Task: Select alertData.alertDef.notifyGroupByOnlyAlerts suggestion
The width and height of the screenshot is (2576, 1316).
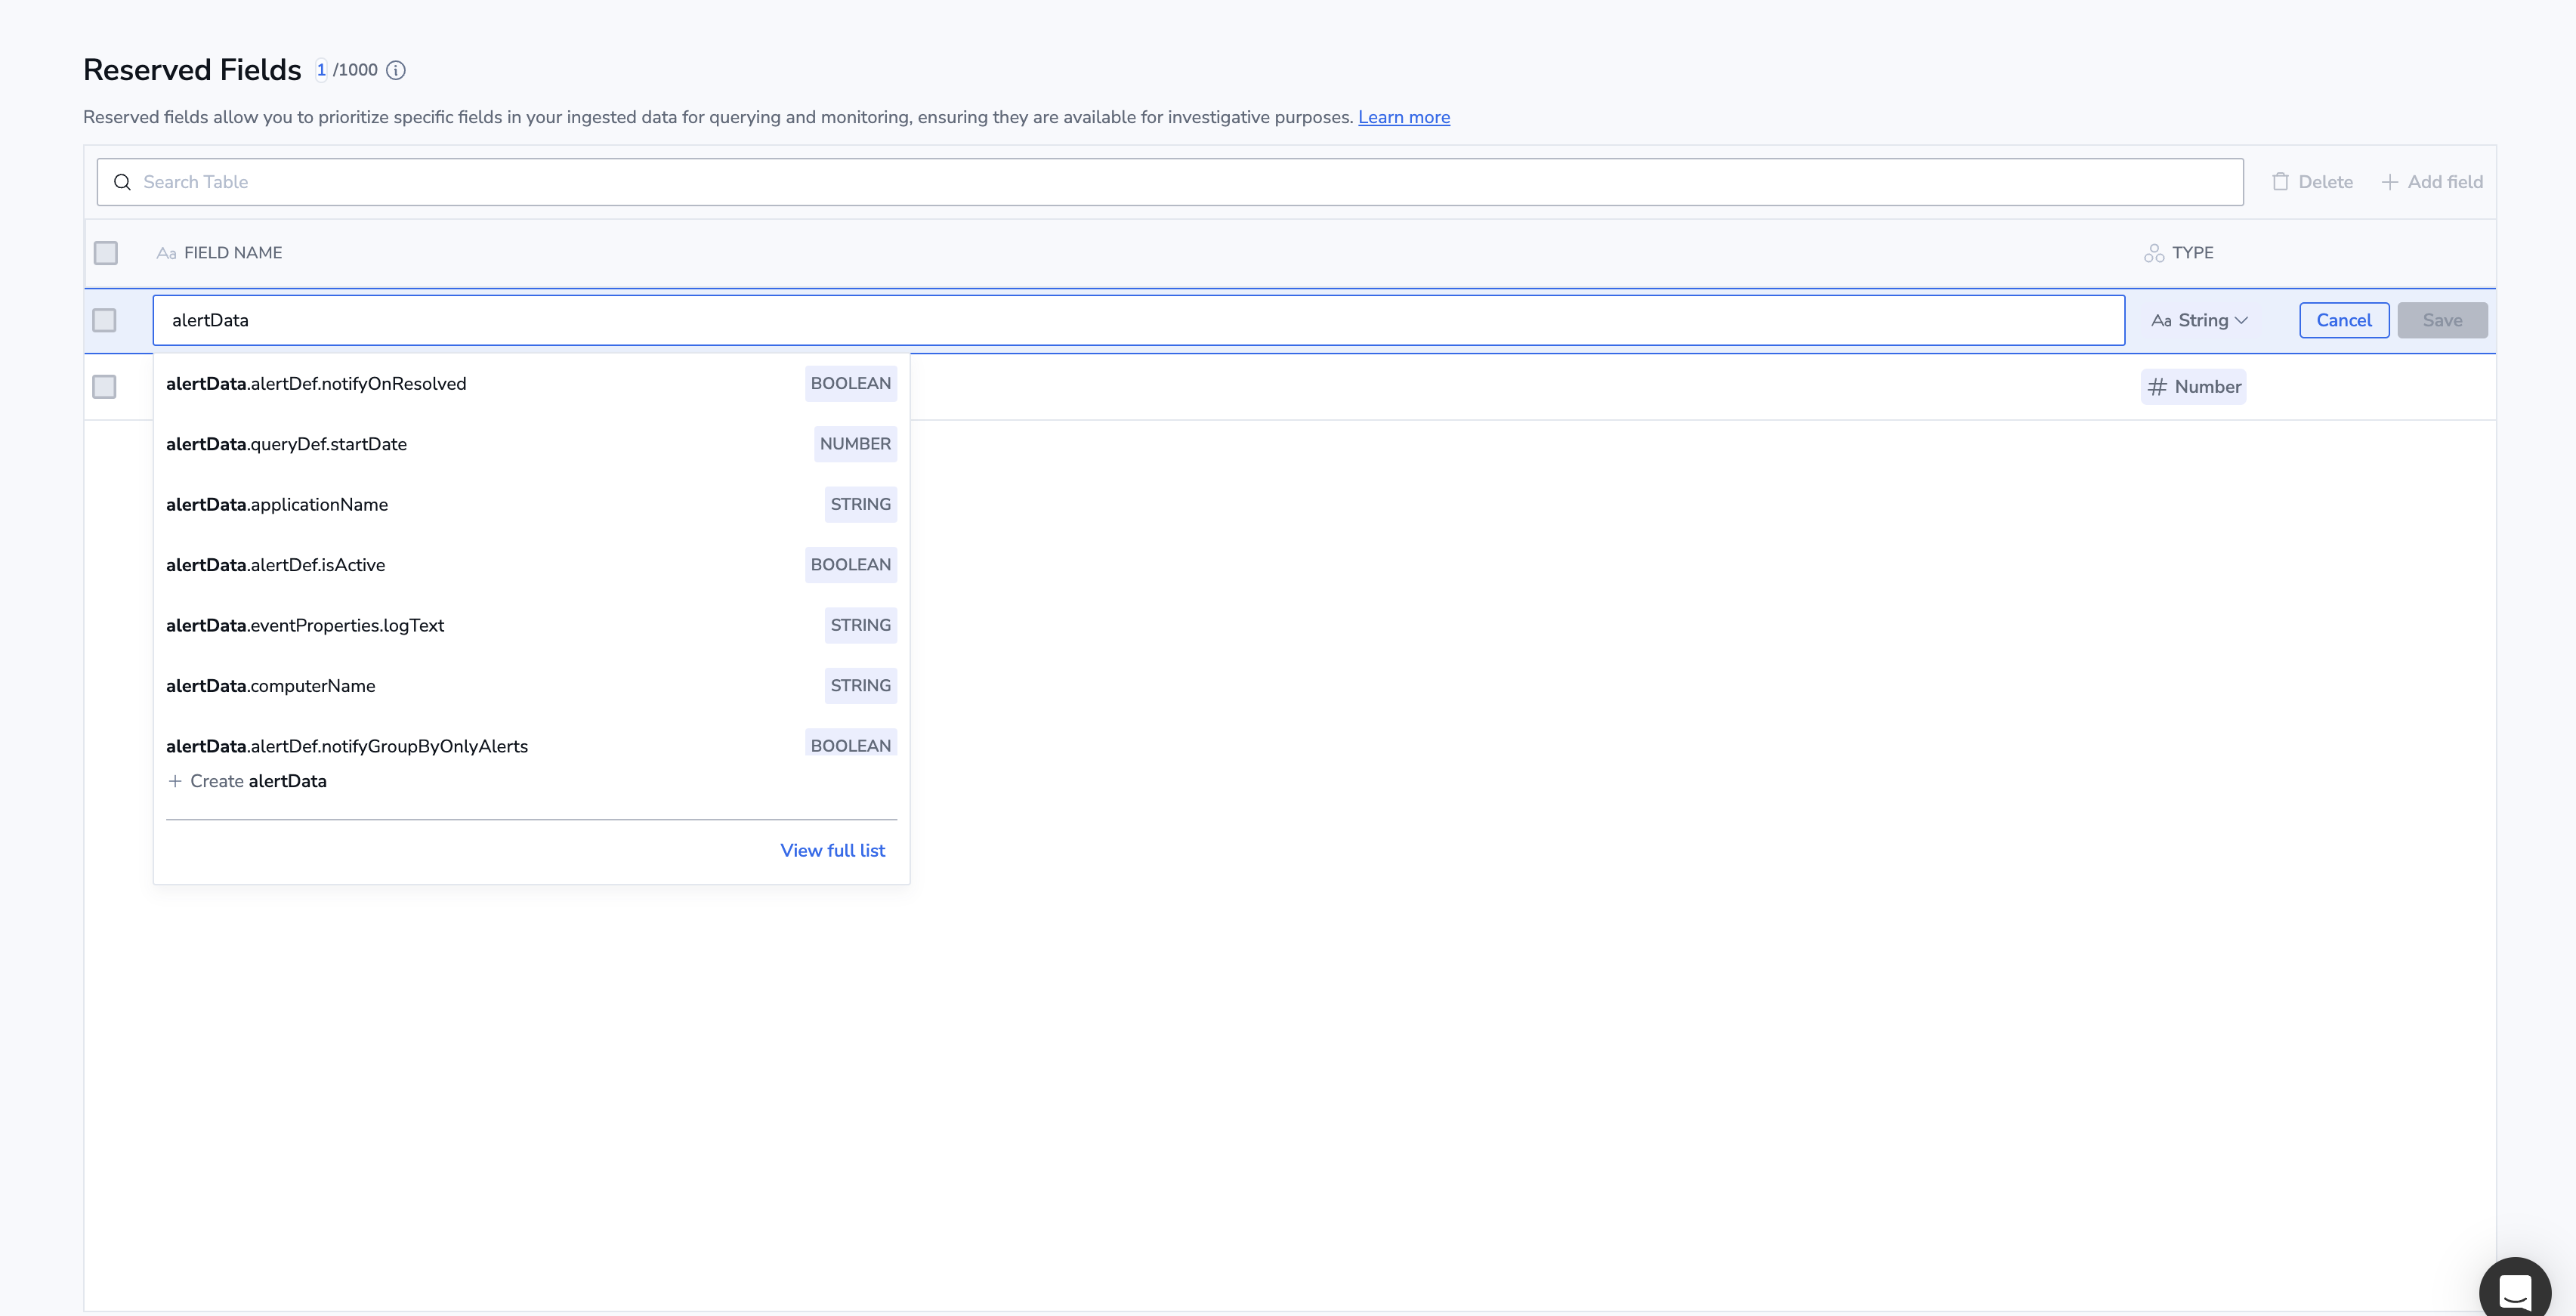Action: coord(531,741)
